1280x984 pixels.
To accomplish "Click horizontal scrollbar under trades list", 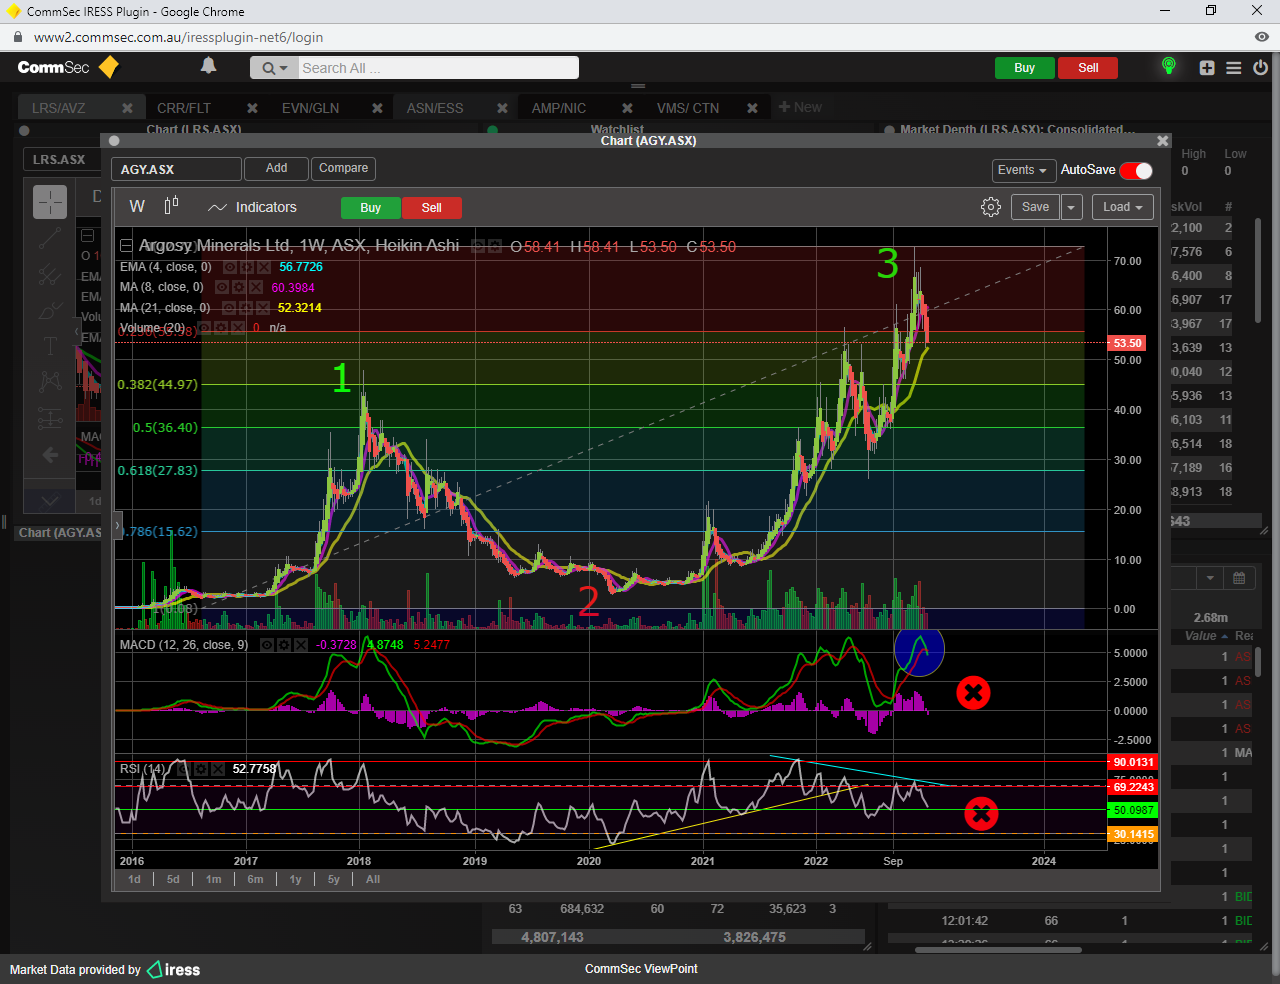I will [998, 950].
